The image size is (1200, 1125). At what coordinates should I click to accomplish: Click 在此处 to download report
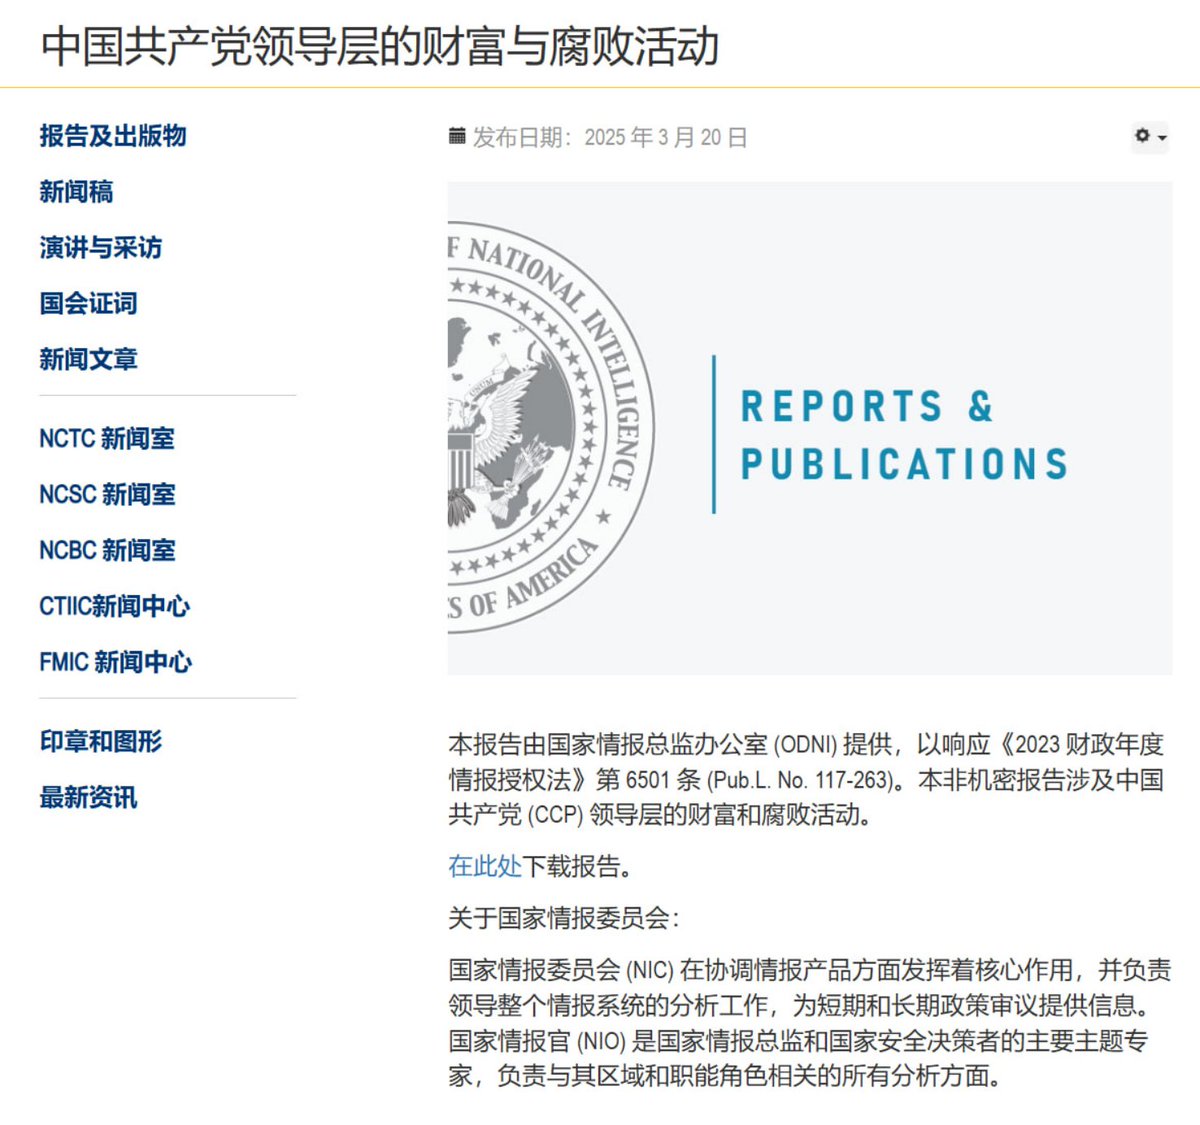(485, 866)
